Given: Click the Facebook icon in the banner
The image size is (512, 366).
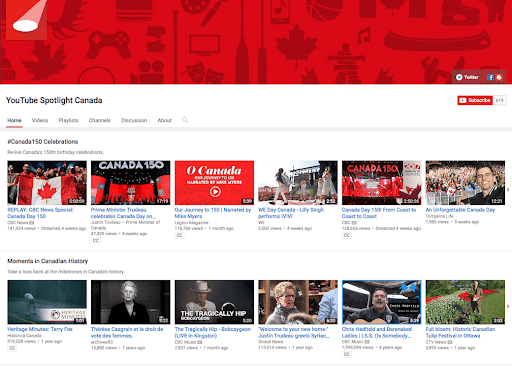Looking at the screenshot, I should point(490,77).
